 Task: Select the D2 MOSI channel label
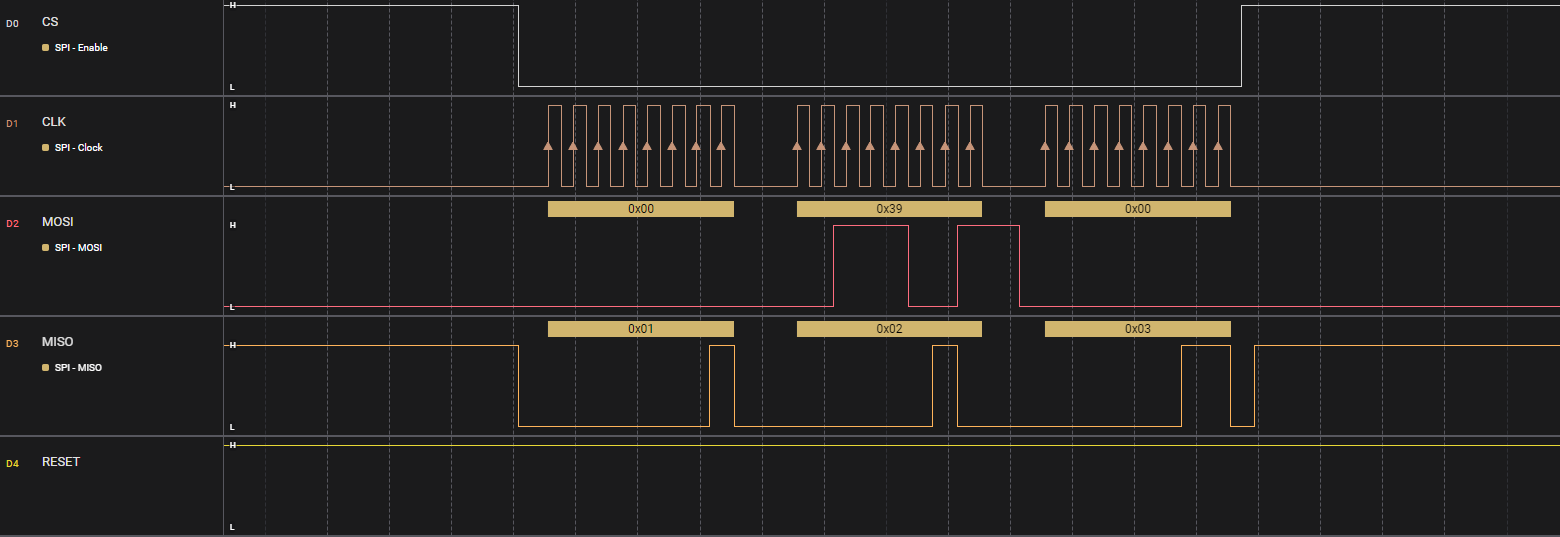click(x=57, y=222)
